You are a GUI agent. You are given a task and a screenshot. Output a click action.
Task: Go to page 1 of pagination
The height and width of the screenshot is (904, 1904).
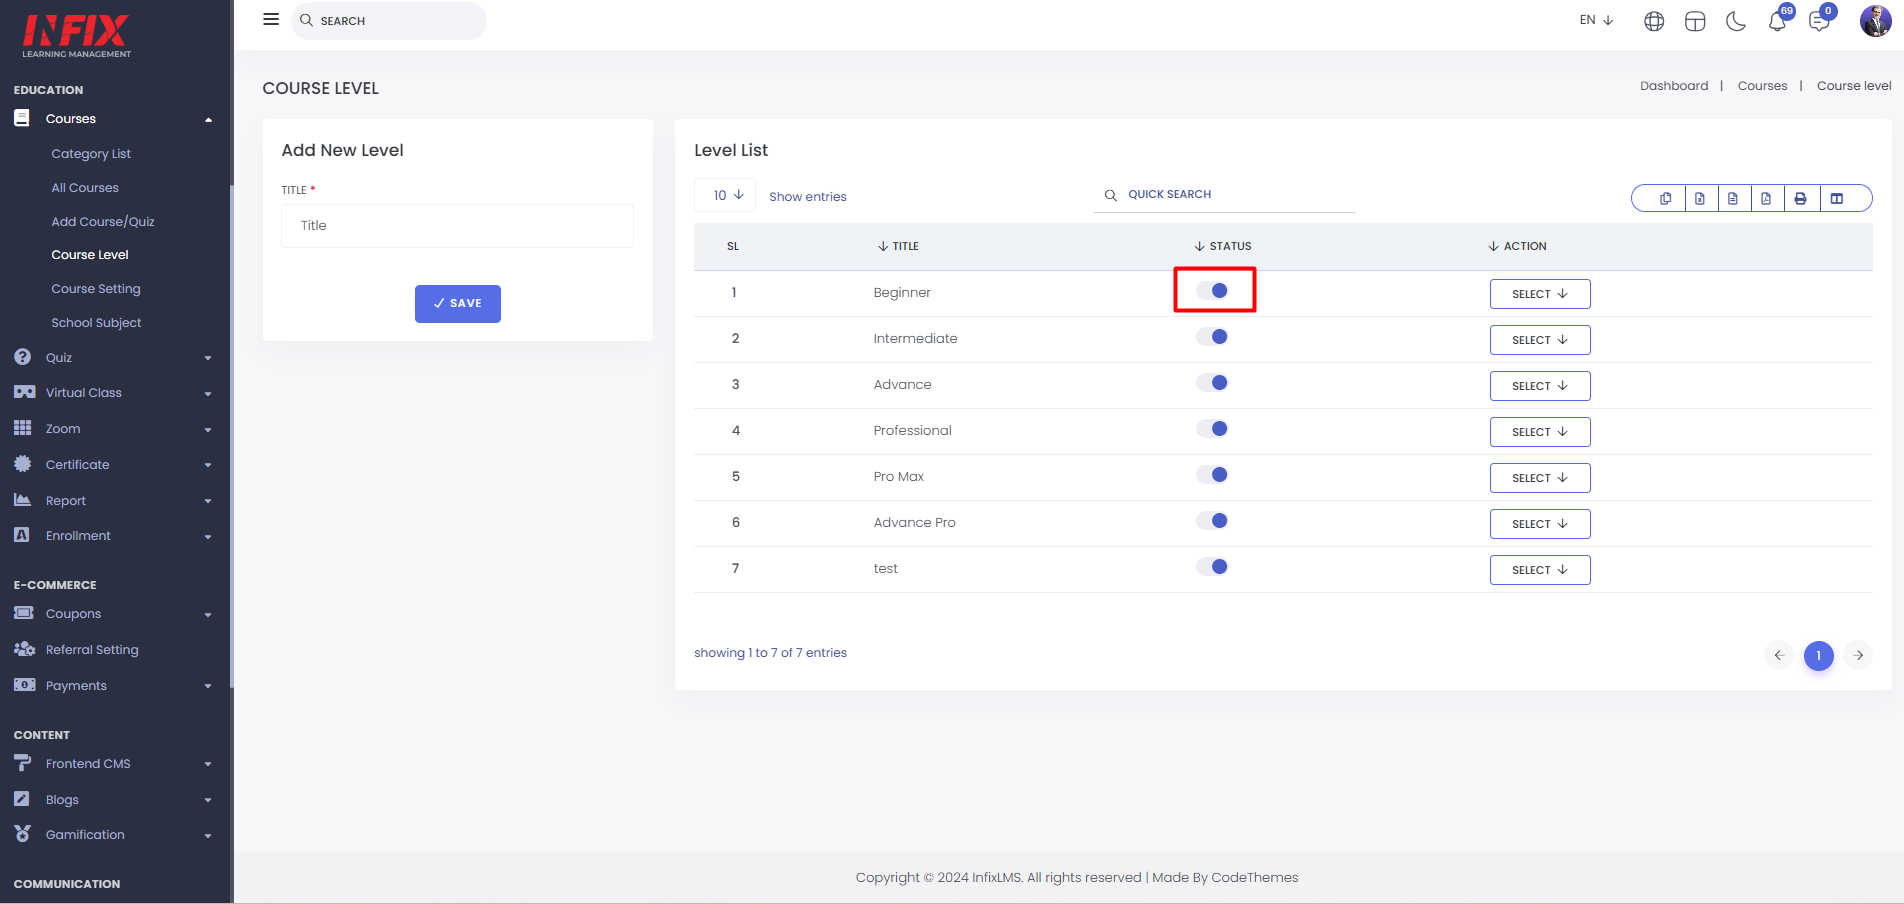click(1819, 656)
